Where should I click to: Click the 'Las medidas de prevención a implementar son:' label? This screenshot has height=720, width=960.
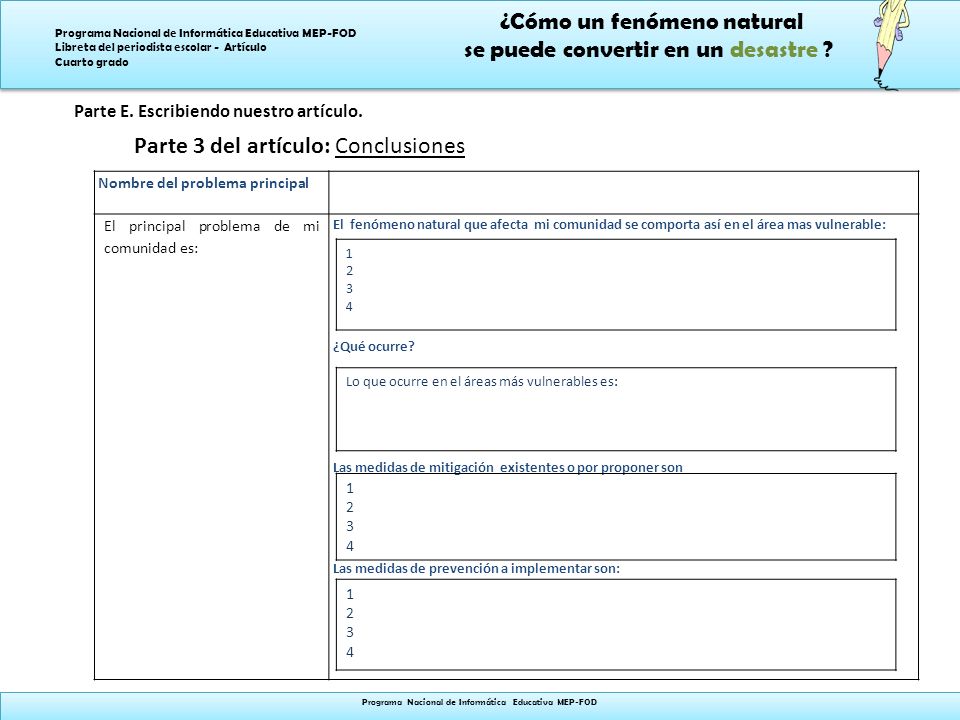point(476,569)
